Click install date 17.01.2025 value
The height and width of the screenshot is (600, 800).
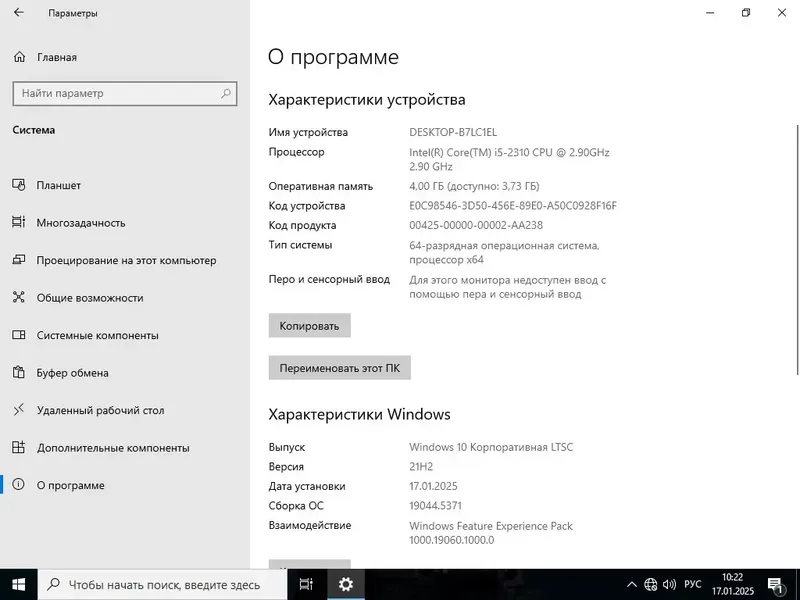click(433, 486)
